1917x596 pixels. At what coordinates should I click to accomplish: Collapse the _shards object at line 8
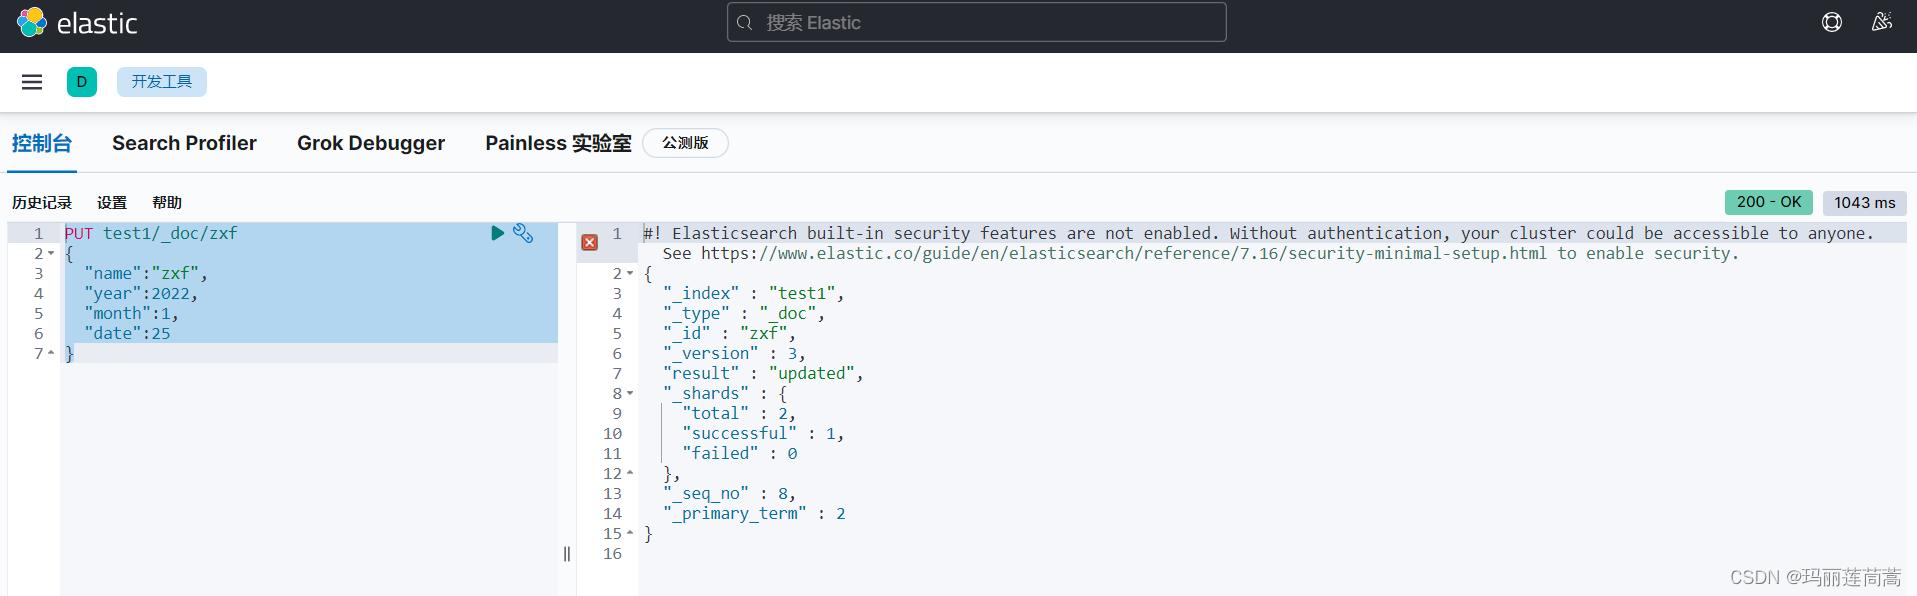pos(630,393)
